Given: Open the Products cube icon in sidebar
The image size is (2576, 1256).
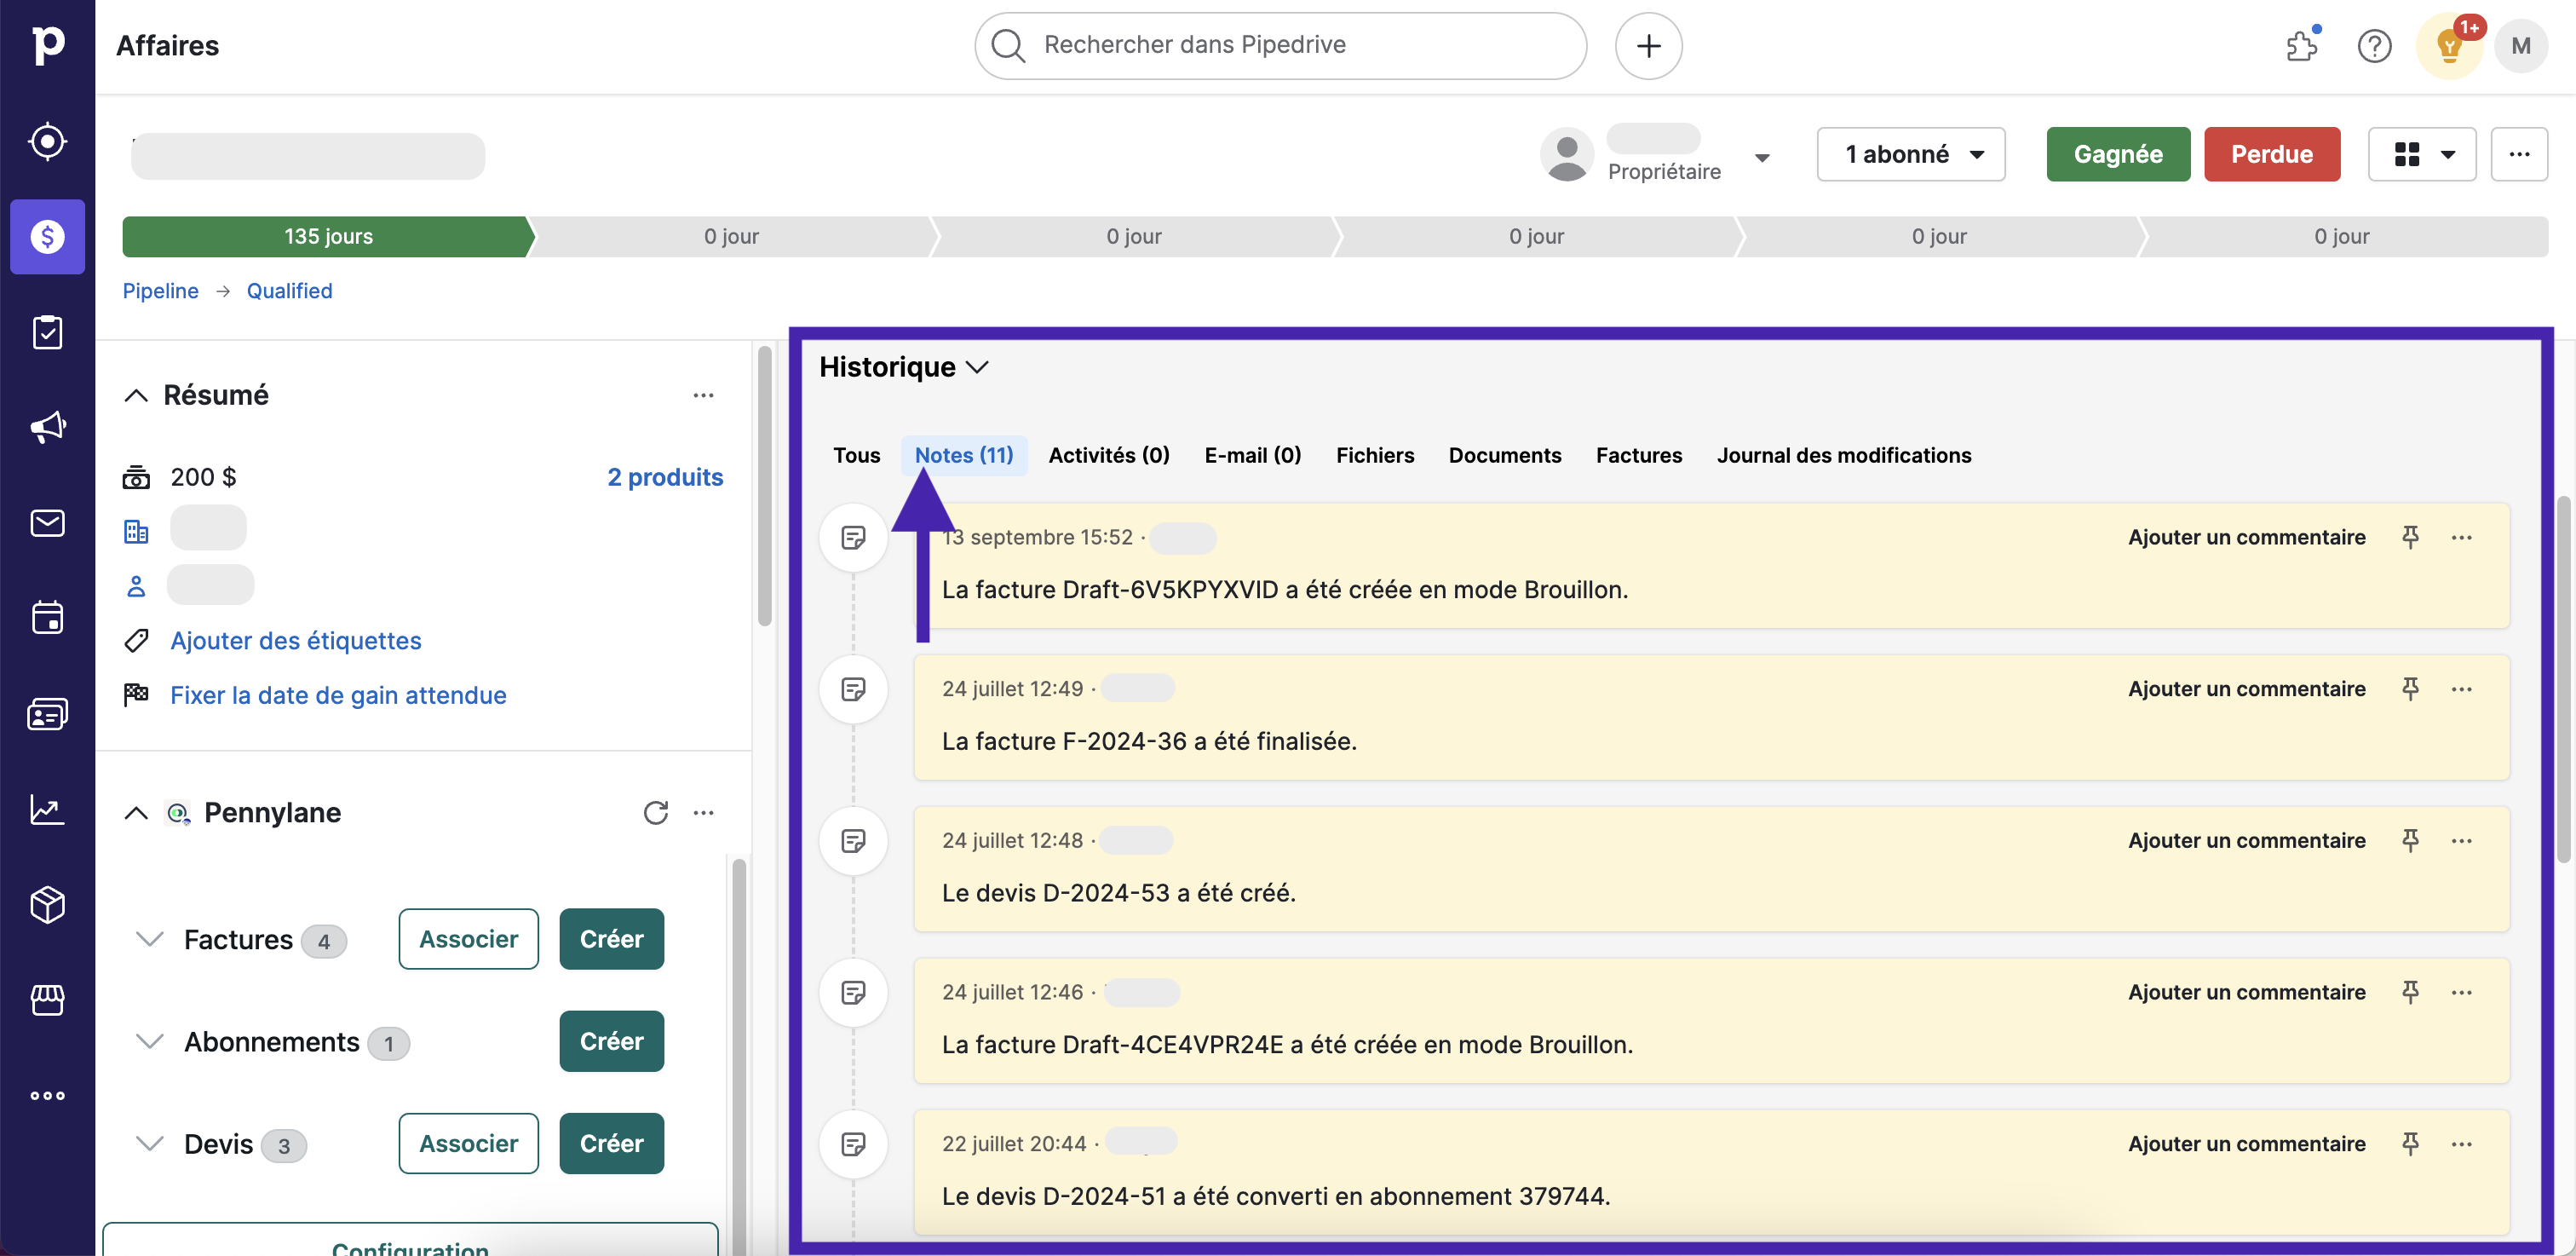Looking at the screenshot, I should pos(47,904).
